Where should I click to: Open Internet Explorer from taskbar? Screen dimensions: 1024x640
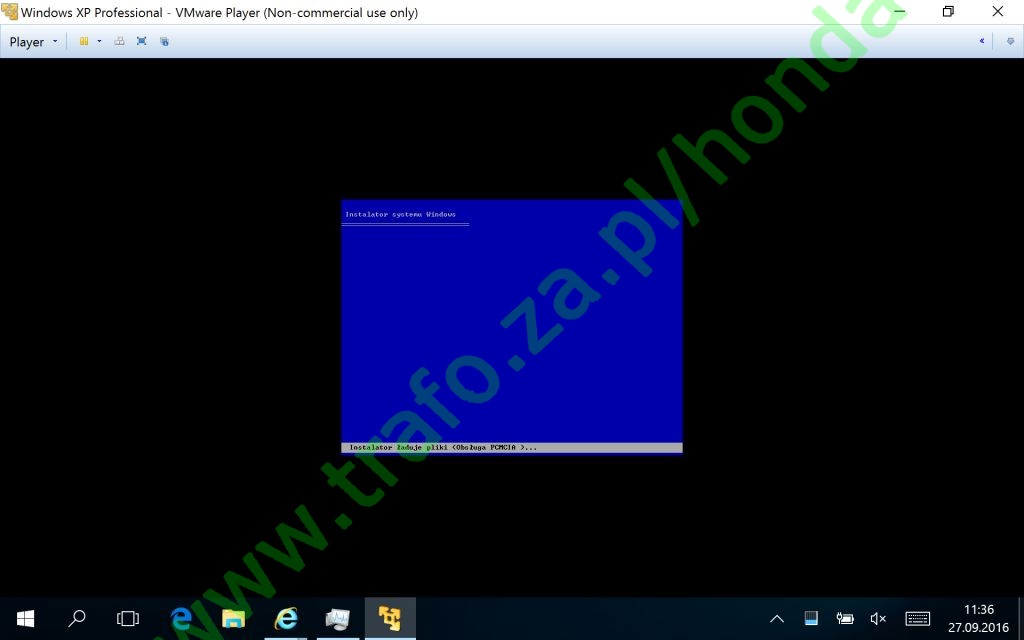coord(285,618)
